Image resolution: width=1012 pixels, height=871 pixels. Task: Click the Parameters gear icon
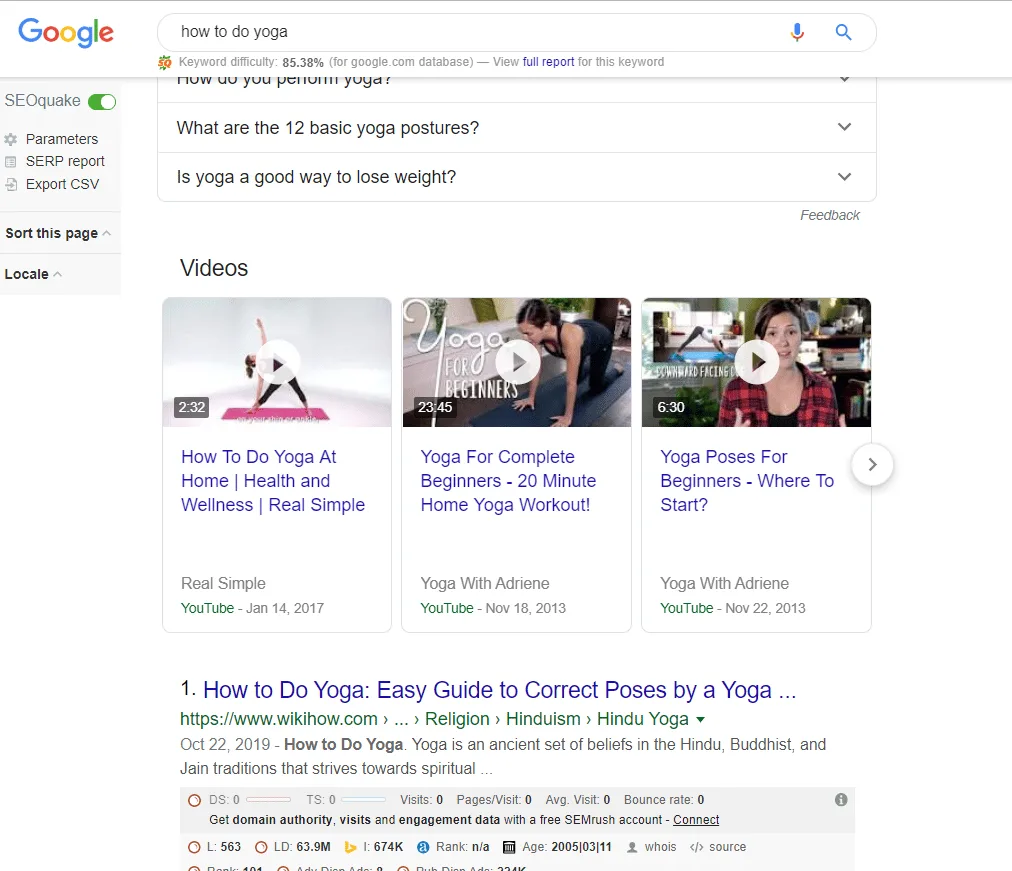click(11, 139)
